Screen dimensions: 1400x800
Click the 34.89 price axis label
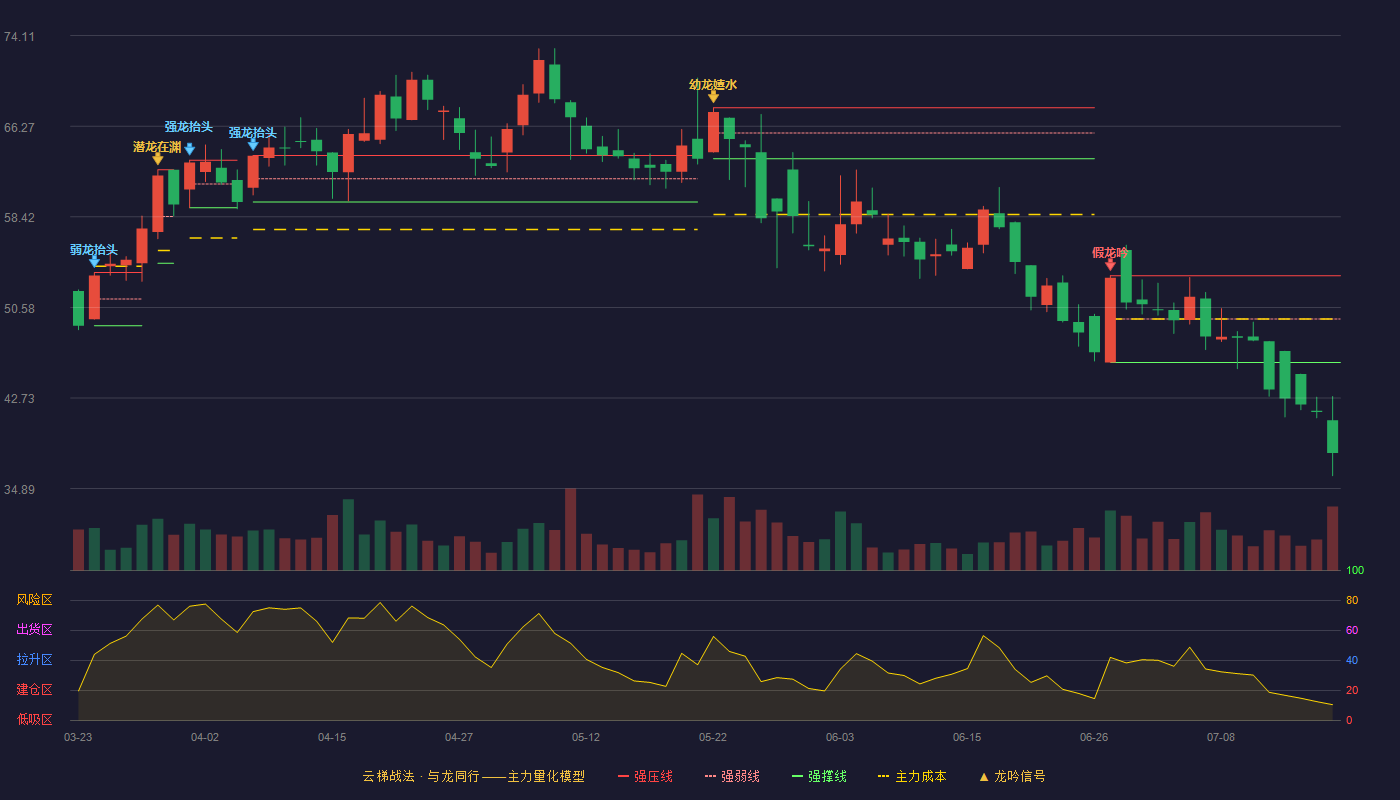[19, 490]
